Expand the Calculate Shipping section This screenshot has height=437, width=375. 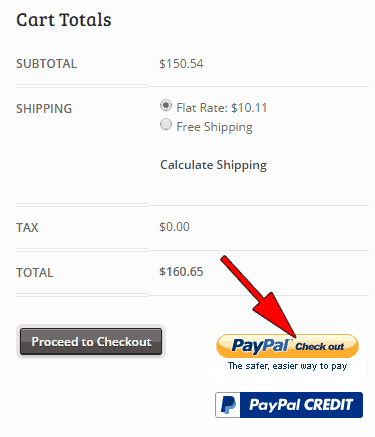click(214, 165)
